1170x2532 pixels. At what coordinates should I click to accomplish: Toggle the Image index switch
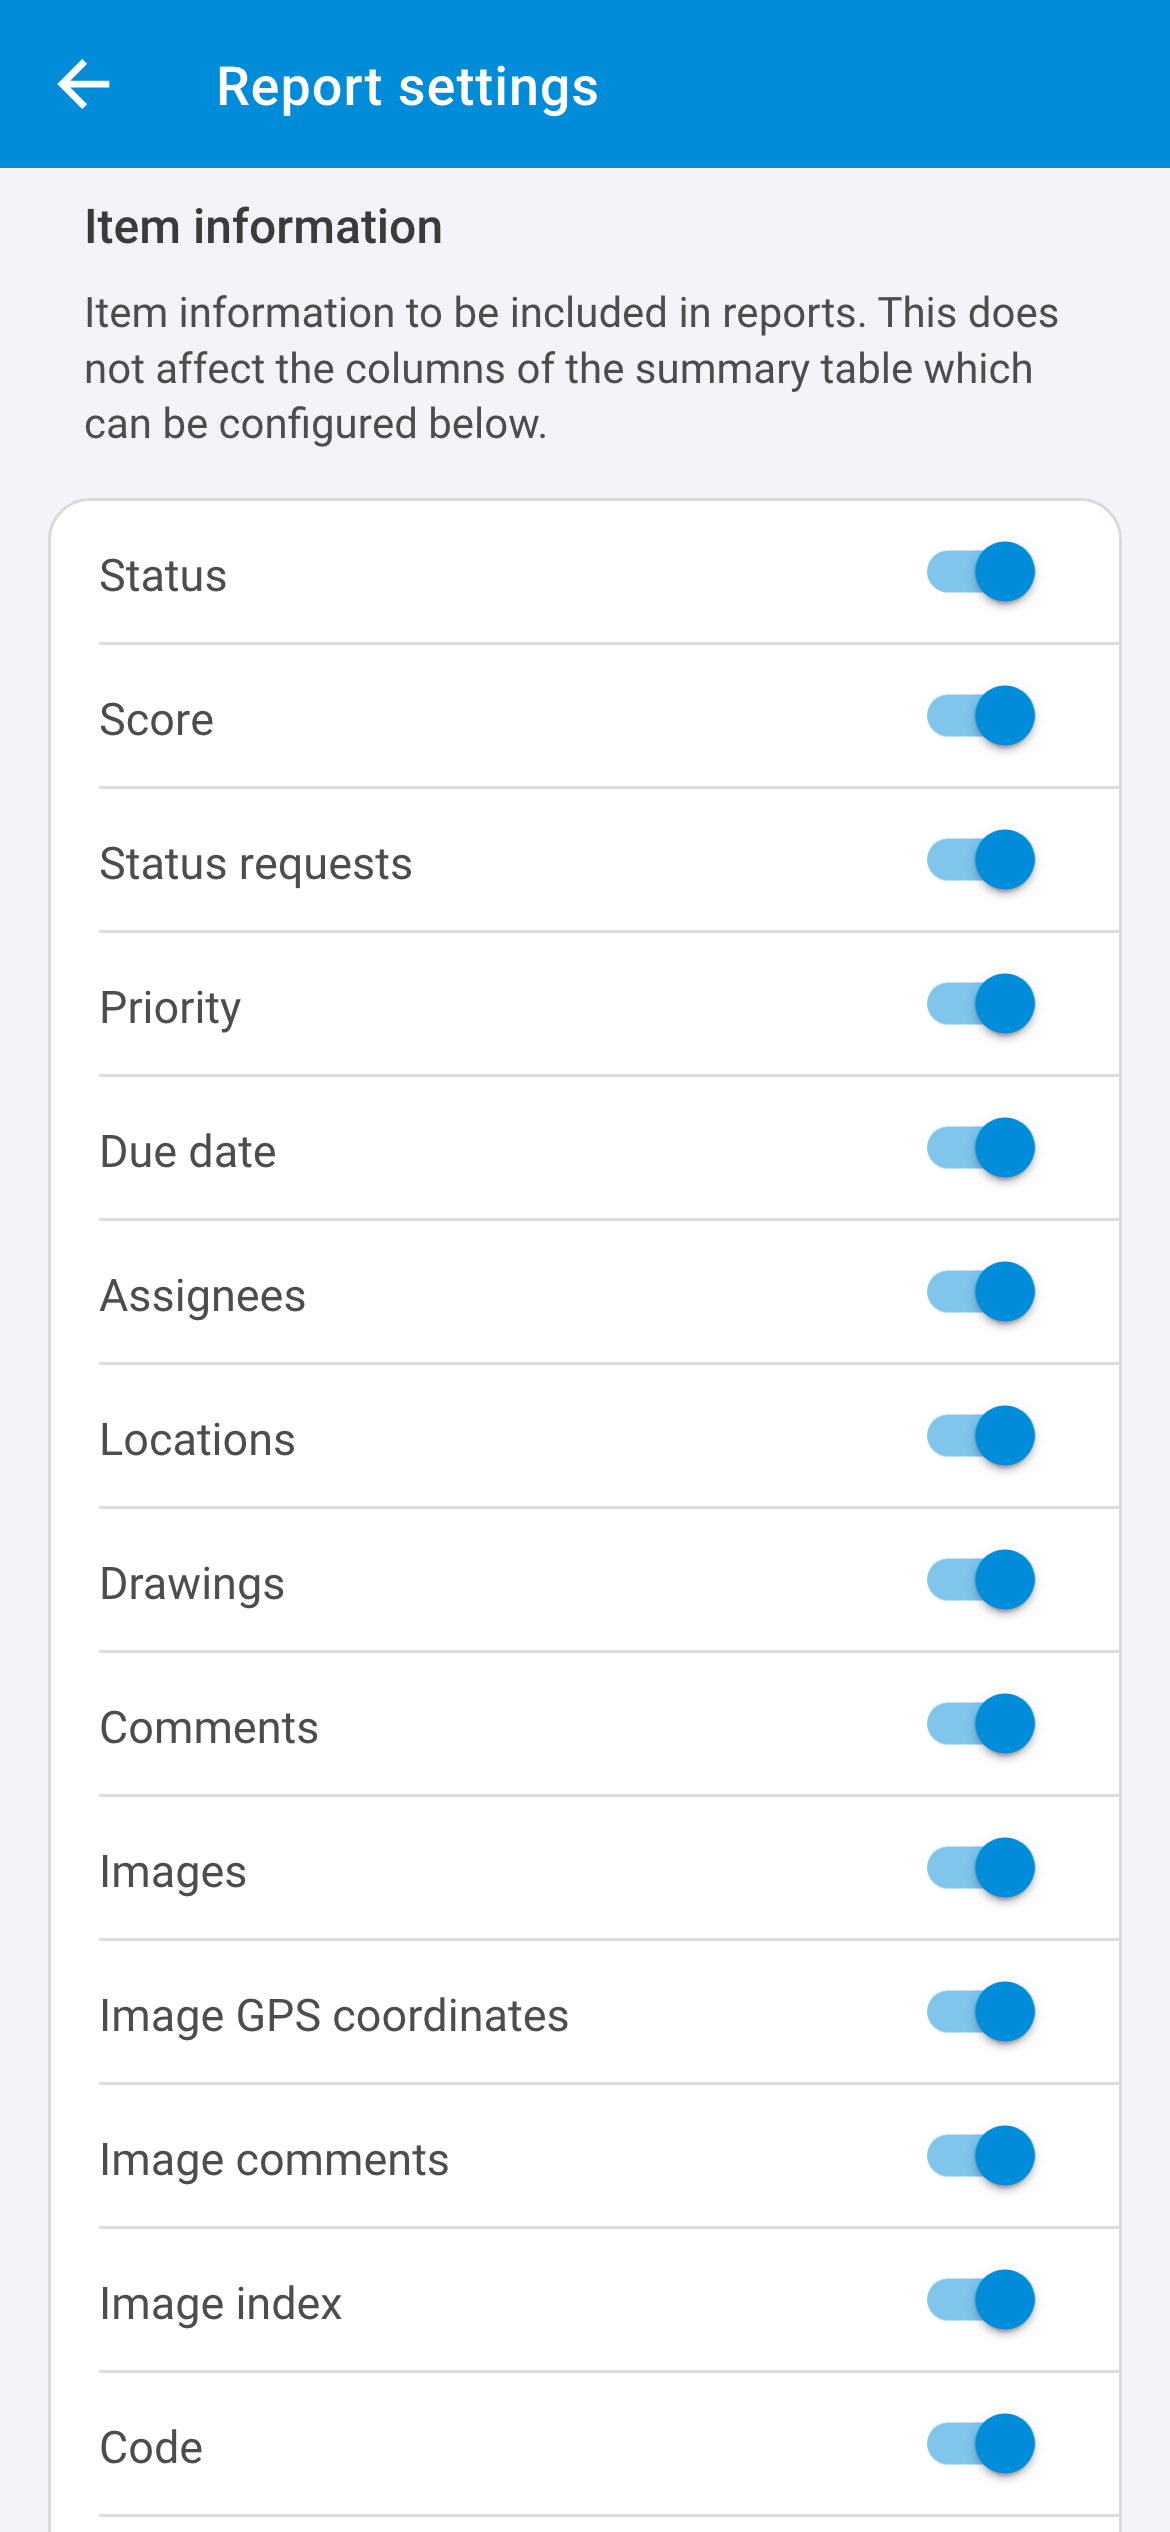(980, 2301)
